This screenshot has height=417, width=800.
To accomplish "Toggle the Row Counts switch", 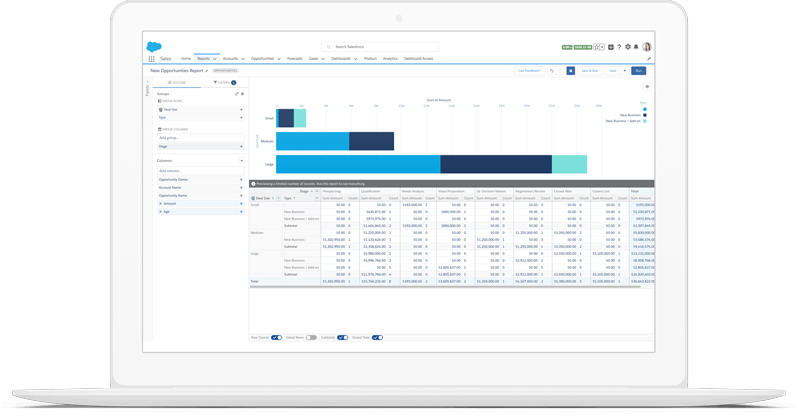I will (277, 338).
